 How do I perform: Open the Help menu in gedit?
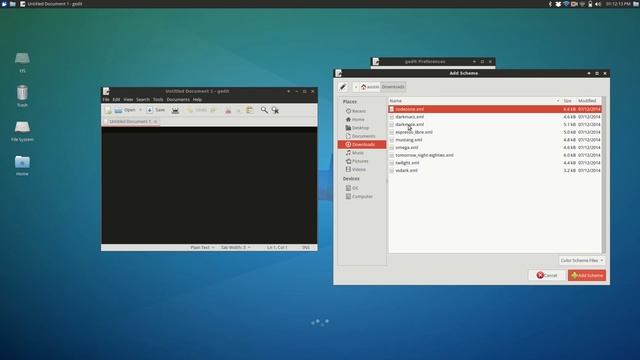(197, 100)
